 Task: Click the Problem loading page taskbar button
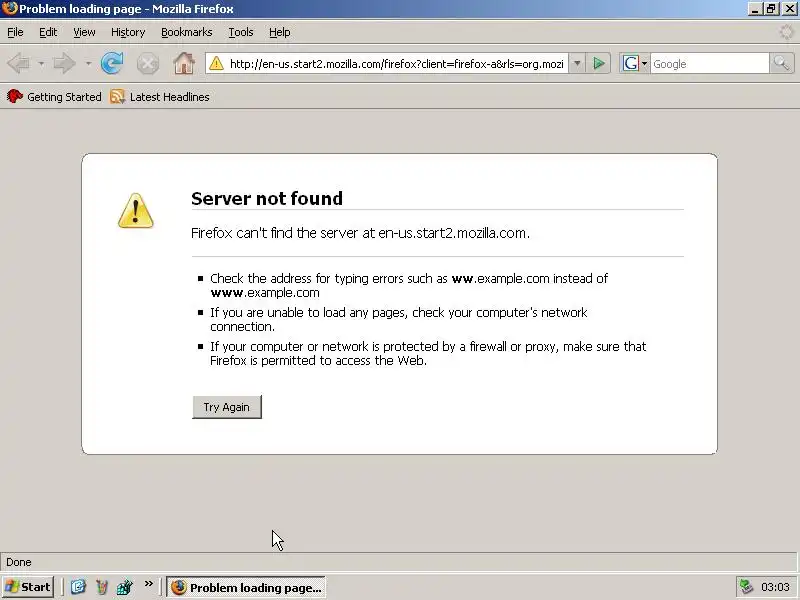(x=246, y=587)
